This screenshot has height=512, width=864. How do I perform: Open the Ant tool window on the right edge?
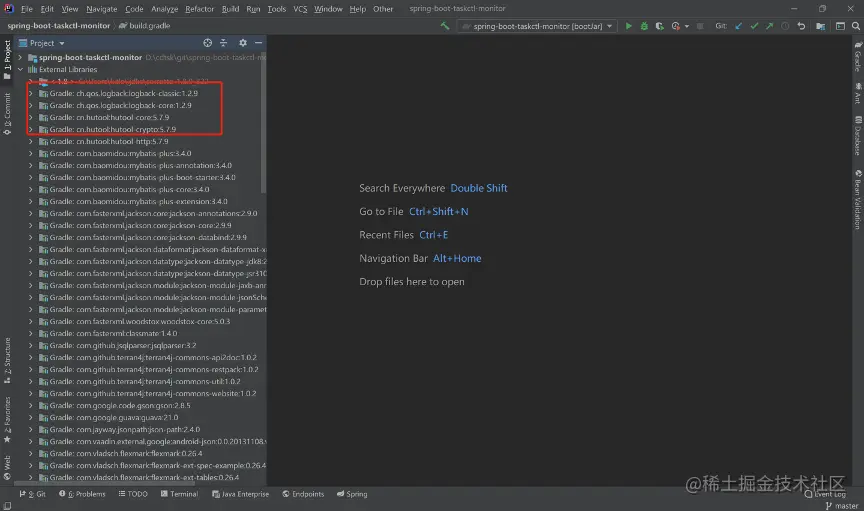click(x=857, y=94)
